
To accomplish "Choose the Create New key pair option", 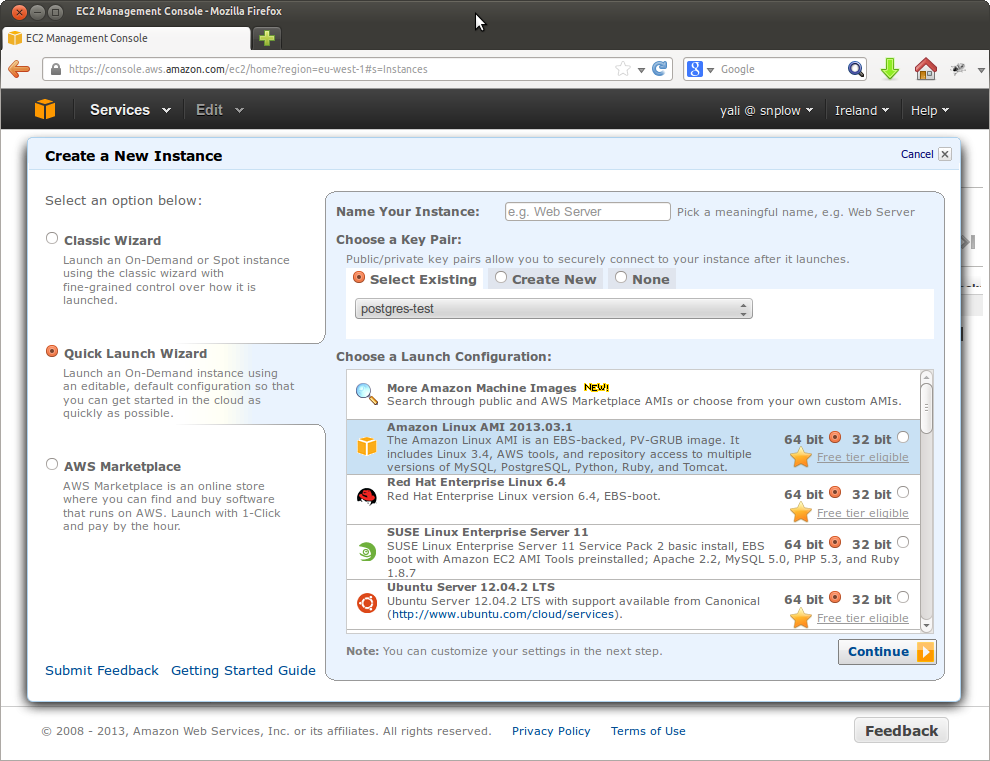I will pyautogui.click(x=501, y=278).
